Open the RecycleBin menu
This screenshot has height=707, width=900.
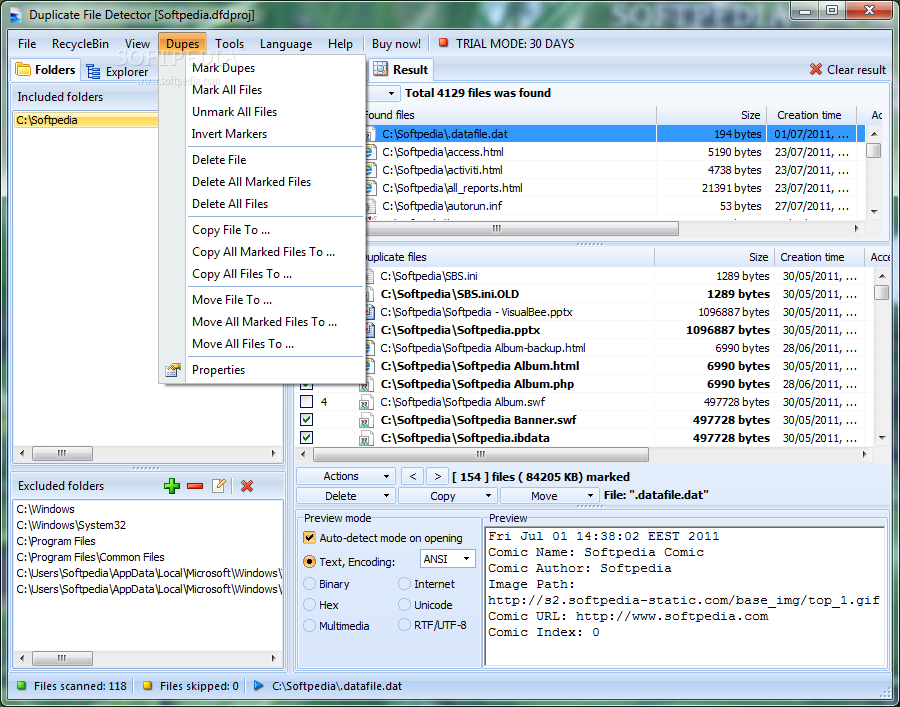click(80, 44)
